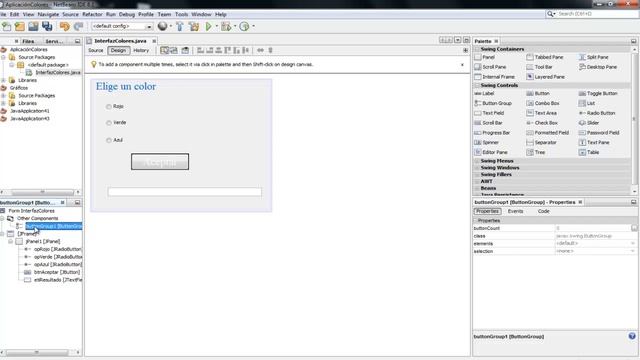Viewport: 640px width, 360px height.
Task: Pick Radio Button from the Palette
Action: coord(597,113)
